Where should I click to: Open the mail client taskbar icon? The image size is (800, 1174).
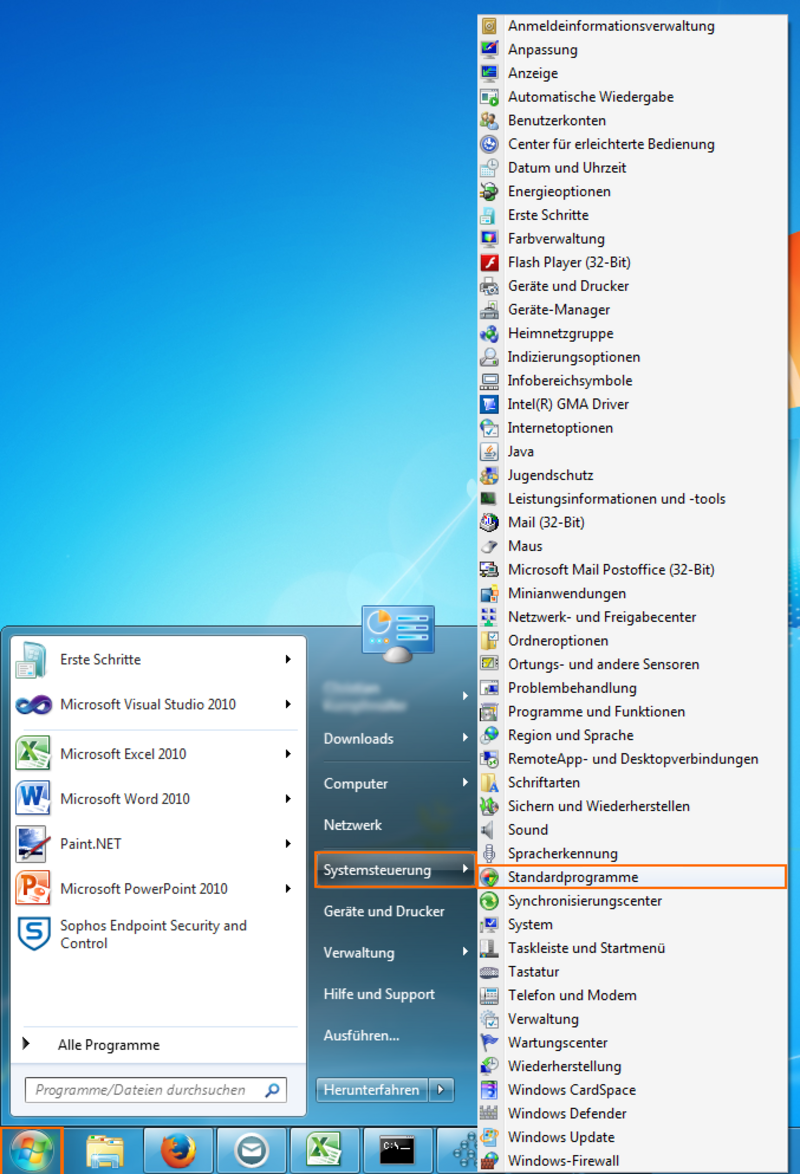click(252, 1151)
